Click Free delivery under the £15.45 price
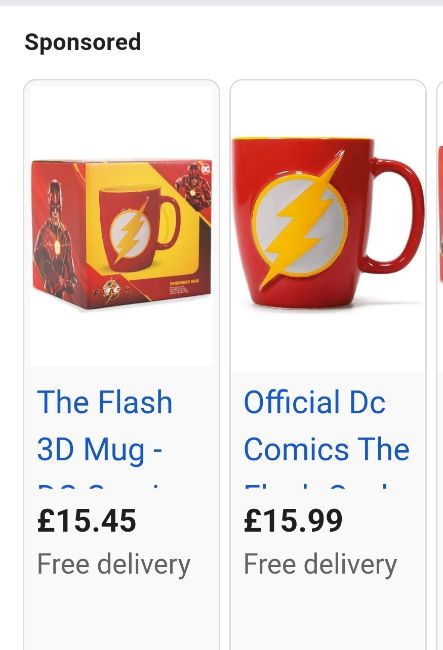443x650 pixels. (x=114, y=564)
